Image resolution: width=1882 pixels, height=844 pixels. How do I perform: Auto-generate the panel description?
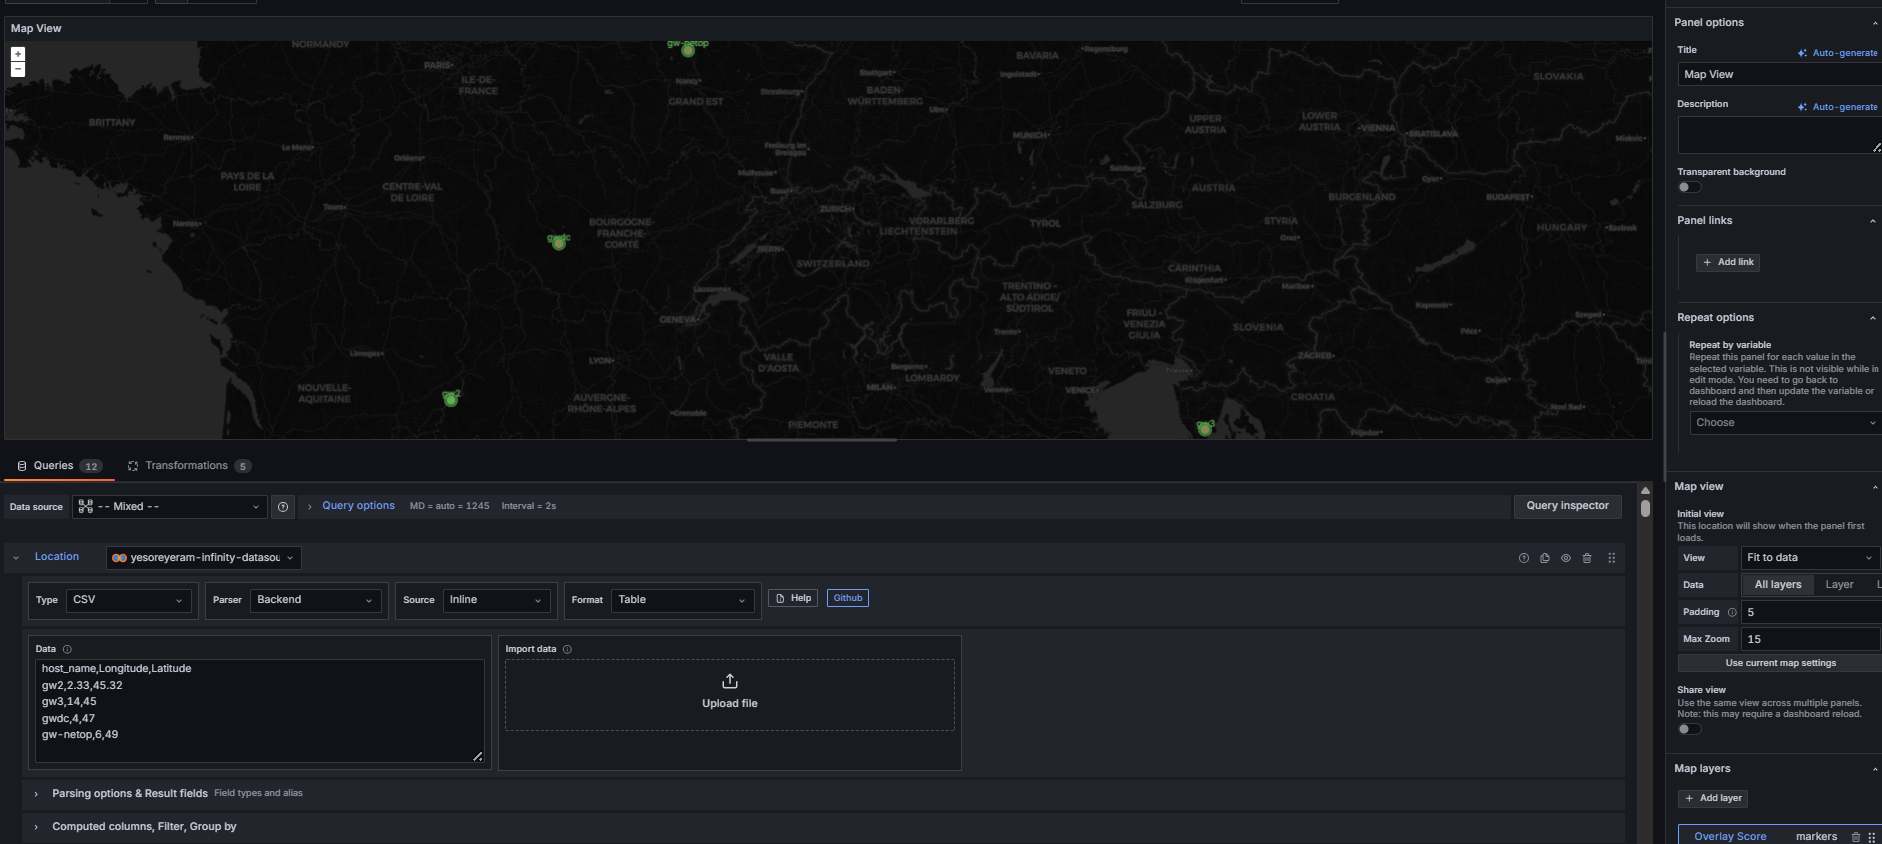coord(1837,107)
